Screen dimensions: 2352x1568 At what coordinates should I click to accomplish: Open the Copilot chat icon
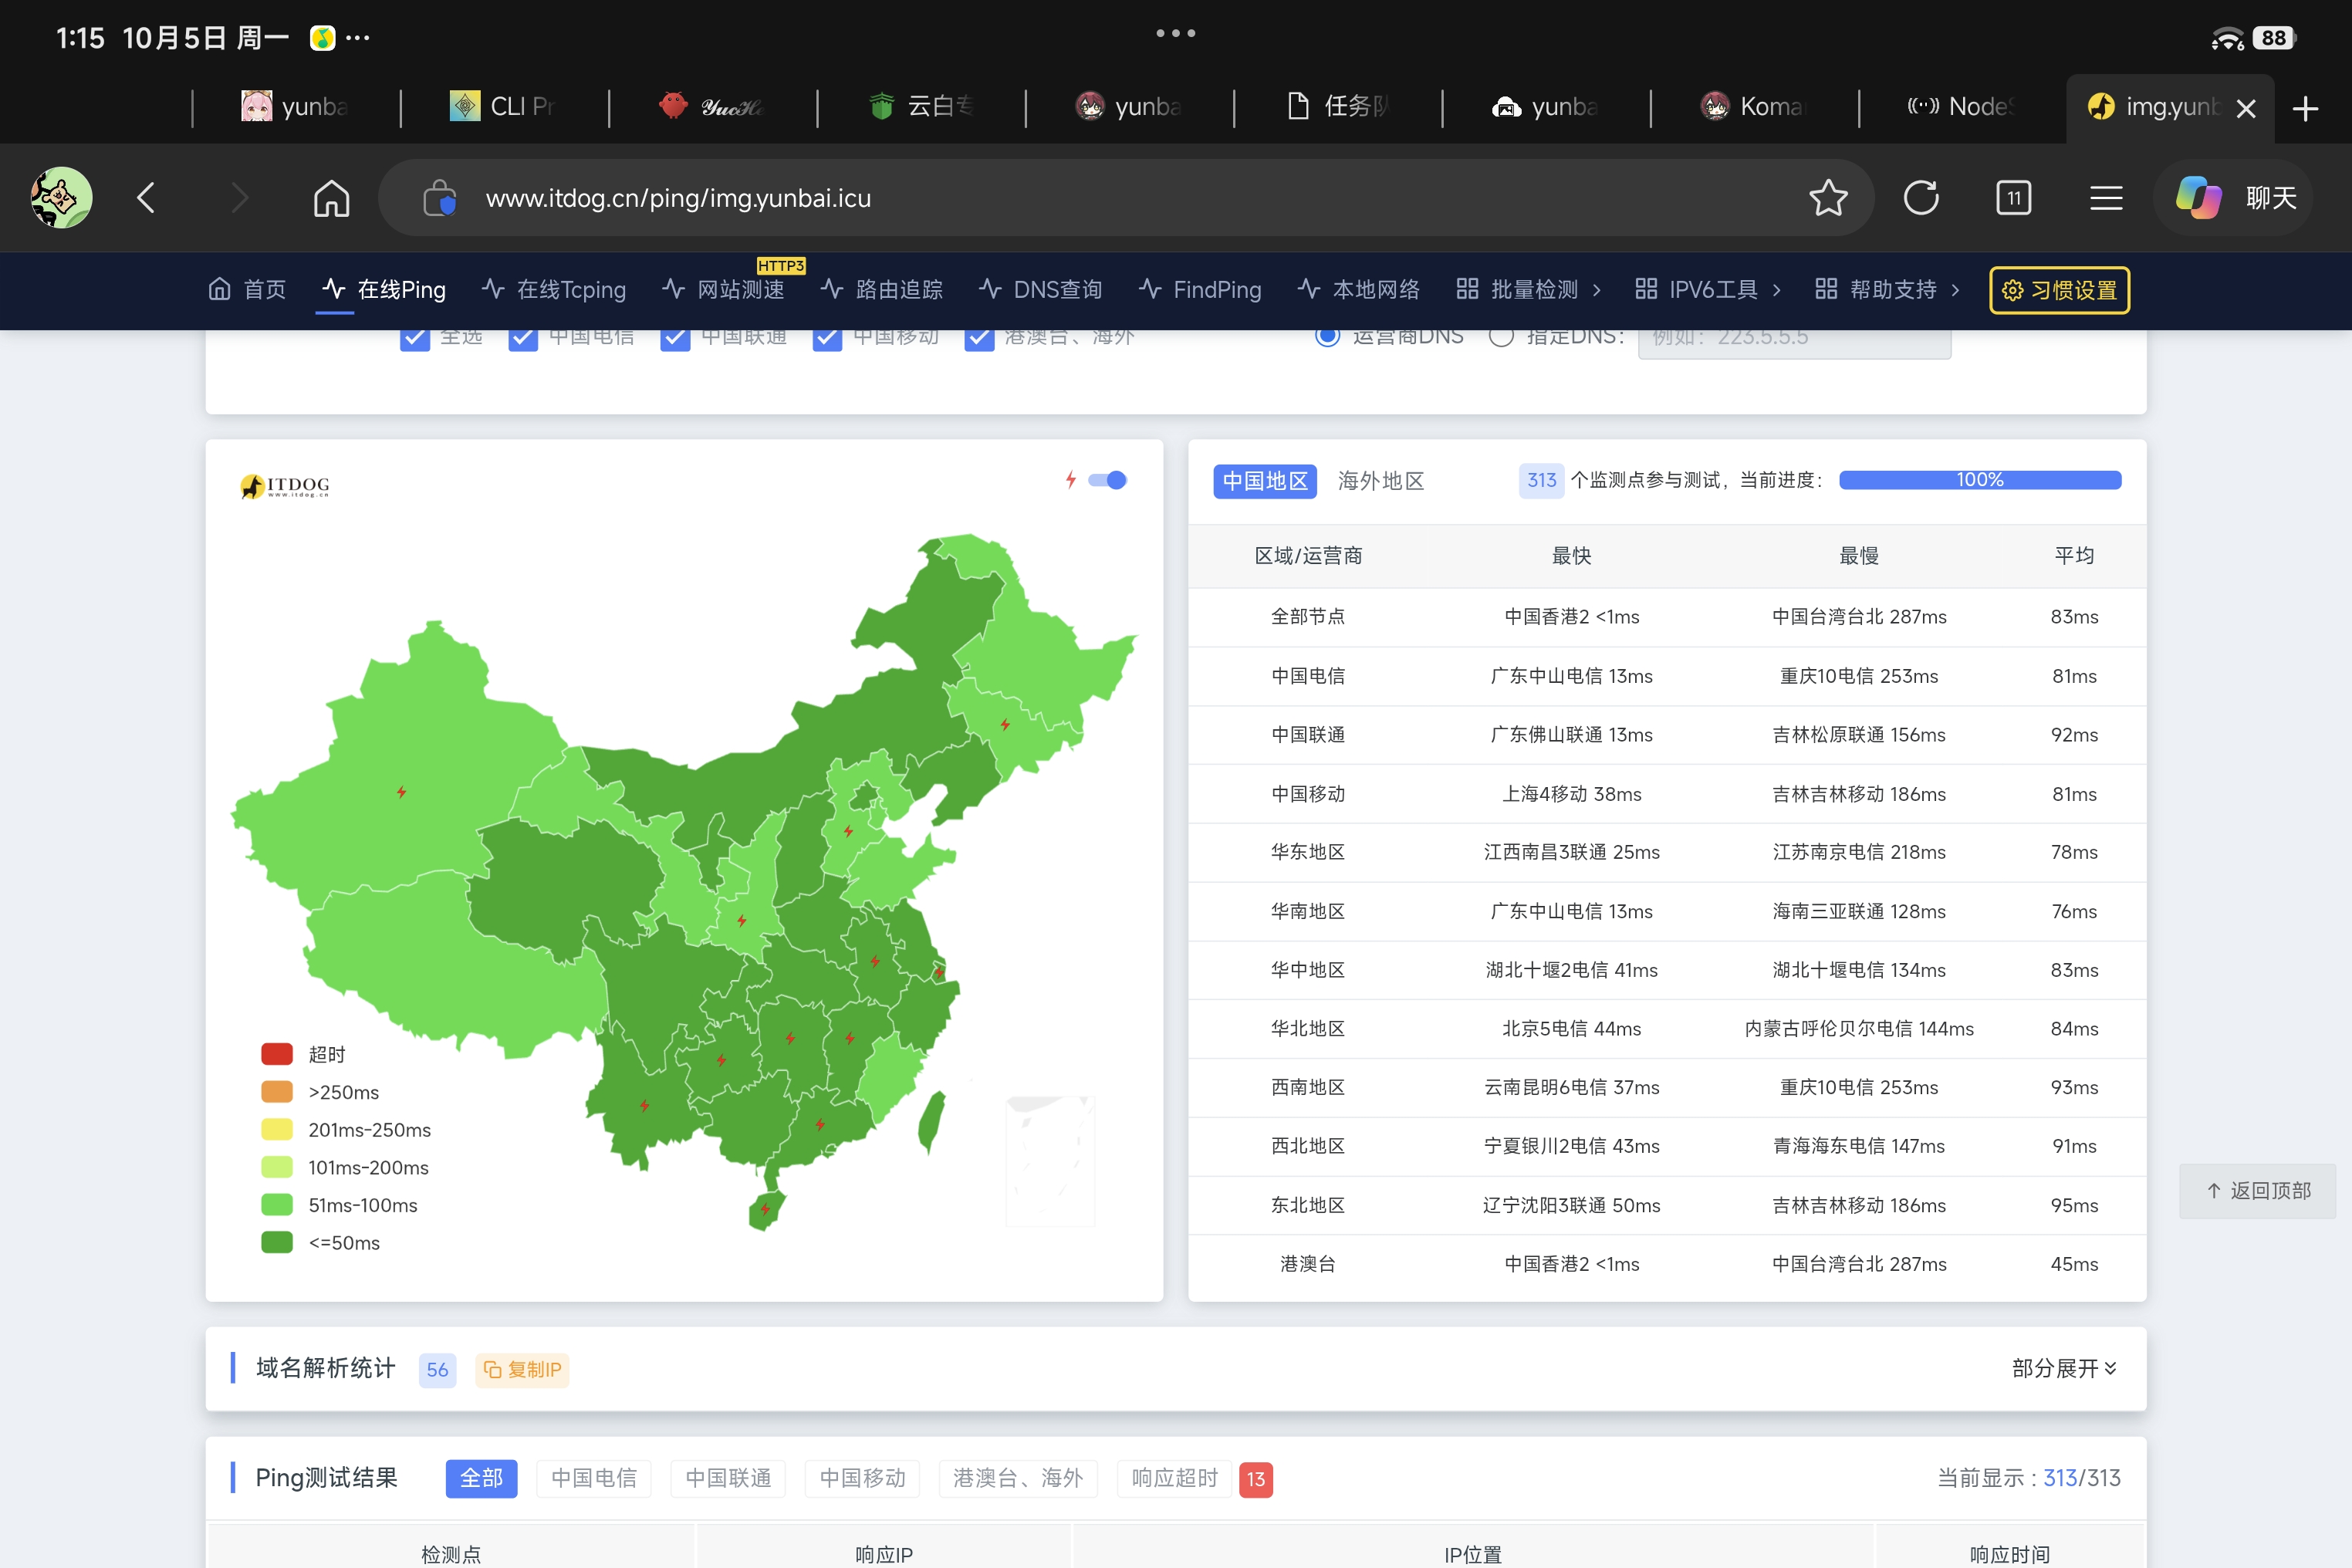(x=2198, y=197)
